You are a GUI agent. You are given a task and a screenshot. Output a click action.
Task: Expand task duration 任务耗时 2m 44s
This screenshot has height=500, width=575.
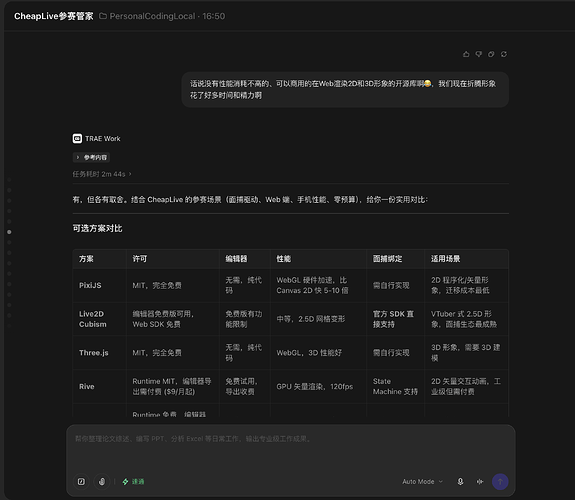click(x=102, y=174)
